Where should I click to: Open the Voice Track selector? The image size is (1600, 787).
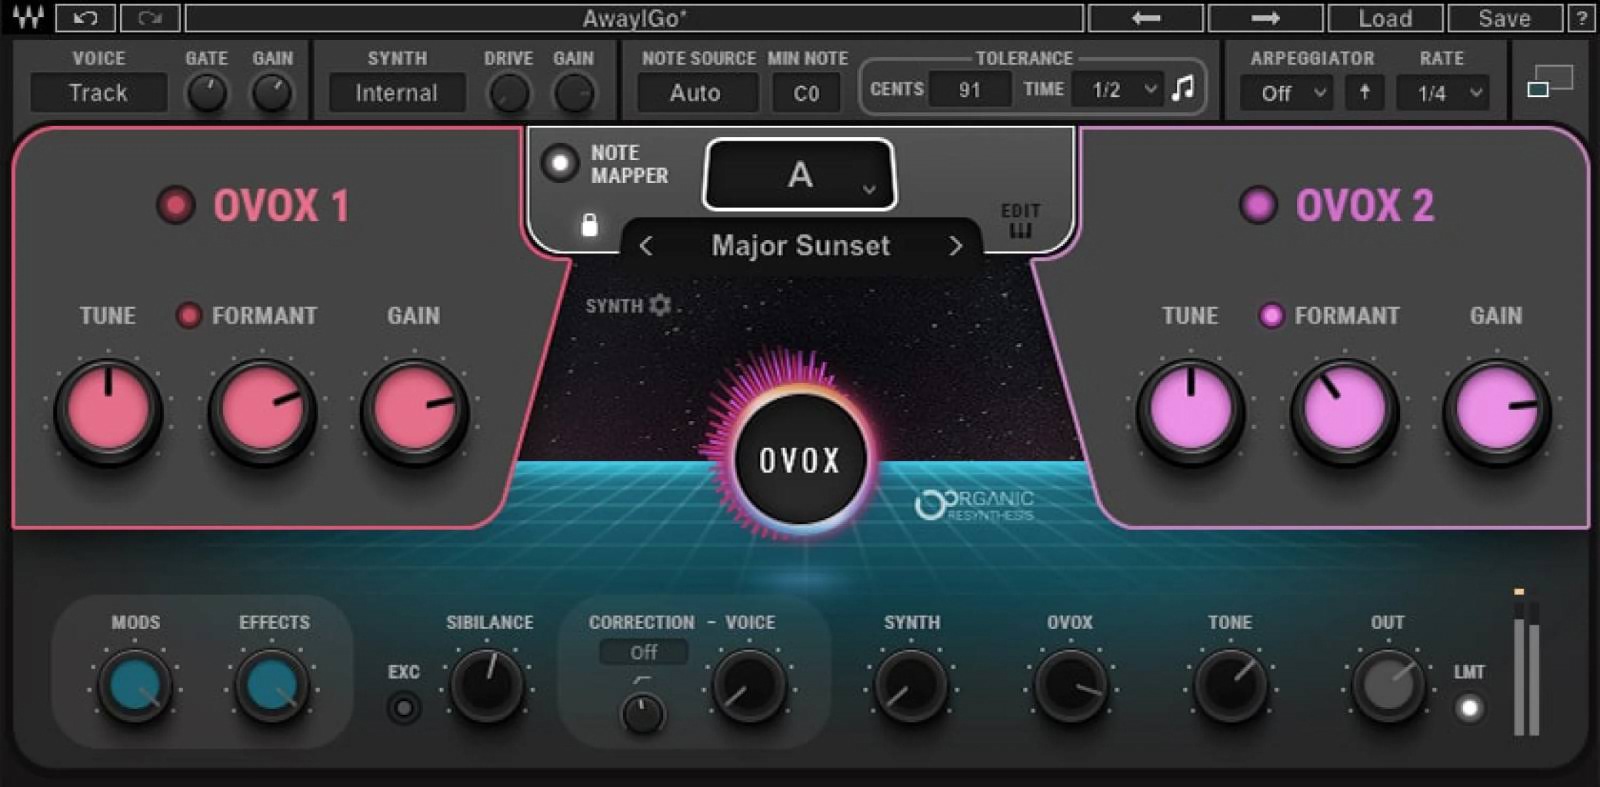(98, 93)
